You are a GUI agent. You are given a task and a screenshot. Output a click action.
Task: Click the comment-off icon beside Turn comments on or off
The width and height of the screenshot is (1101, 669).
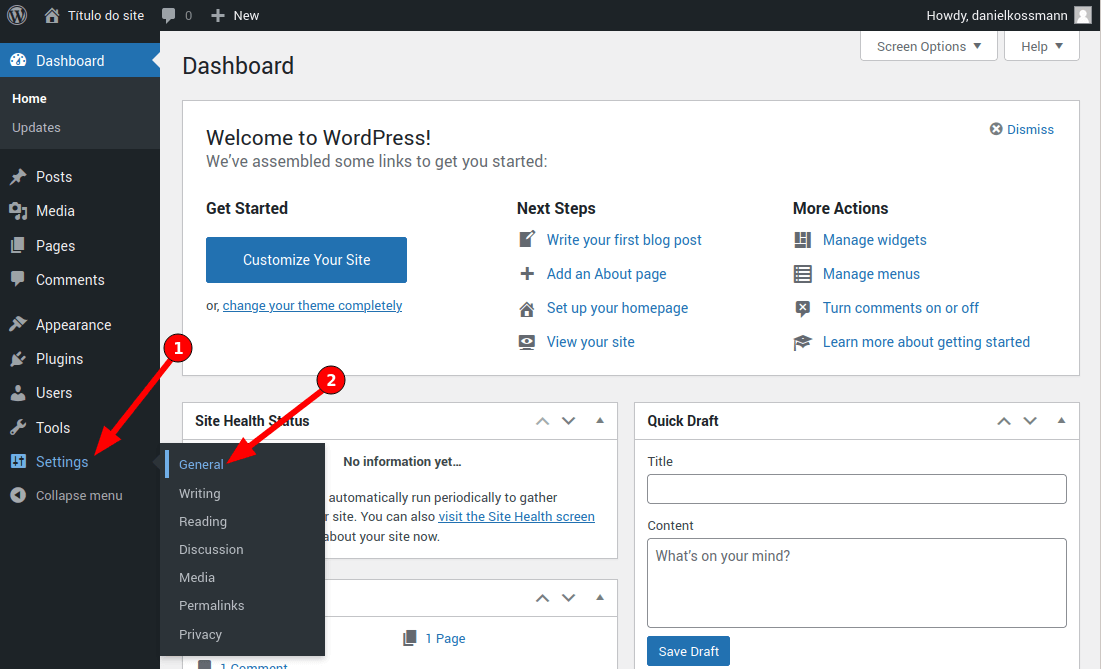(x=803, y=308)
